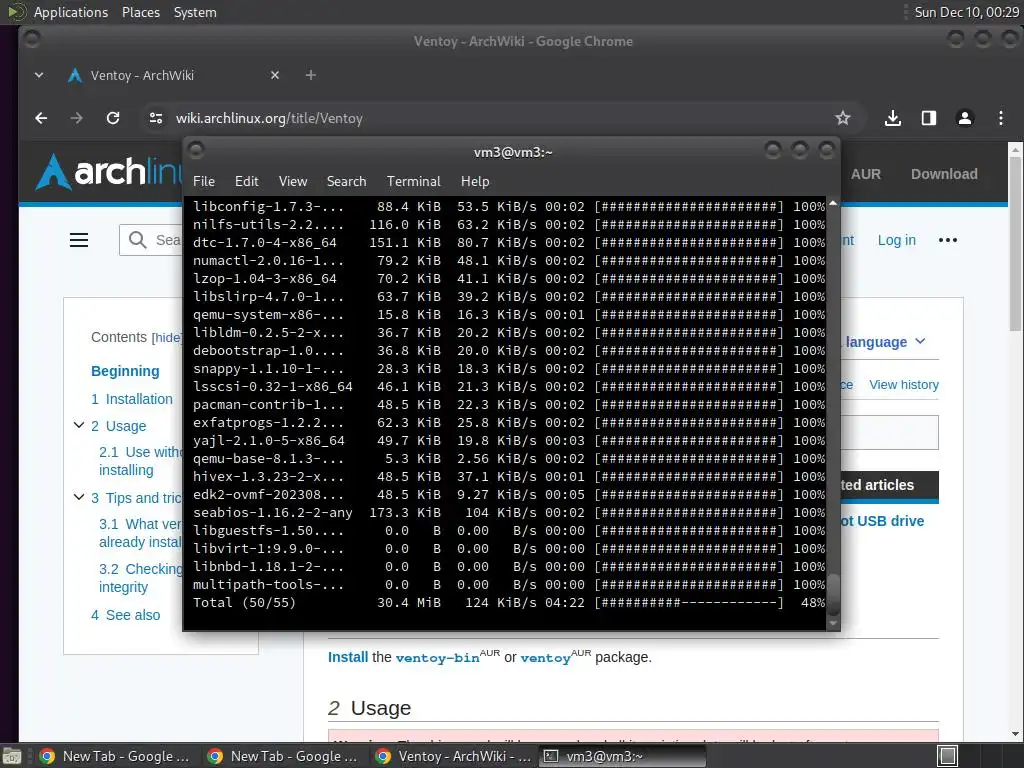Click terminal scroll-down arrow

coord(833,624)
